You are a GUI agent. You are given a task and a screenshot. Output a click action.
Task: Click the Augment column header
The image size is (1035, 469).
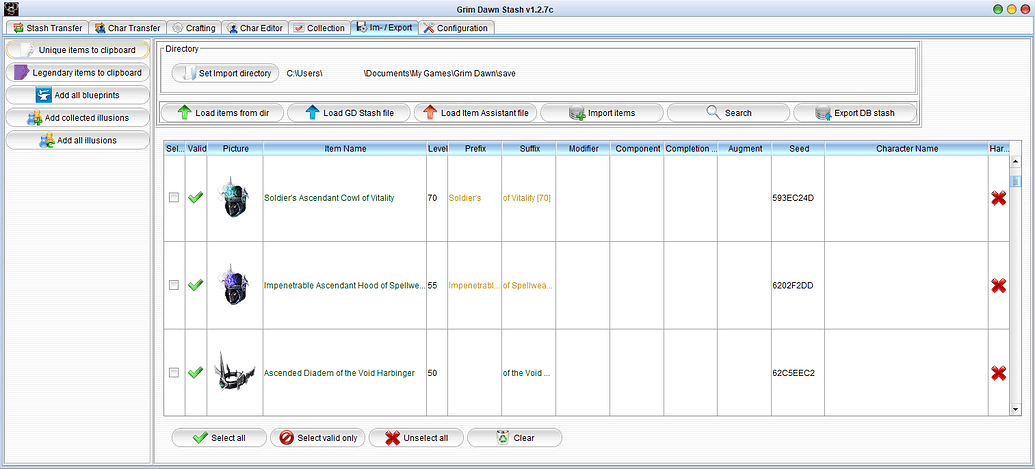745,149
